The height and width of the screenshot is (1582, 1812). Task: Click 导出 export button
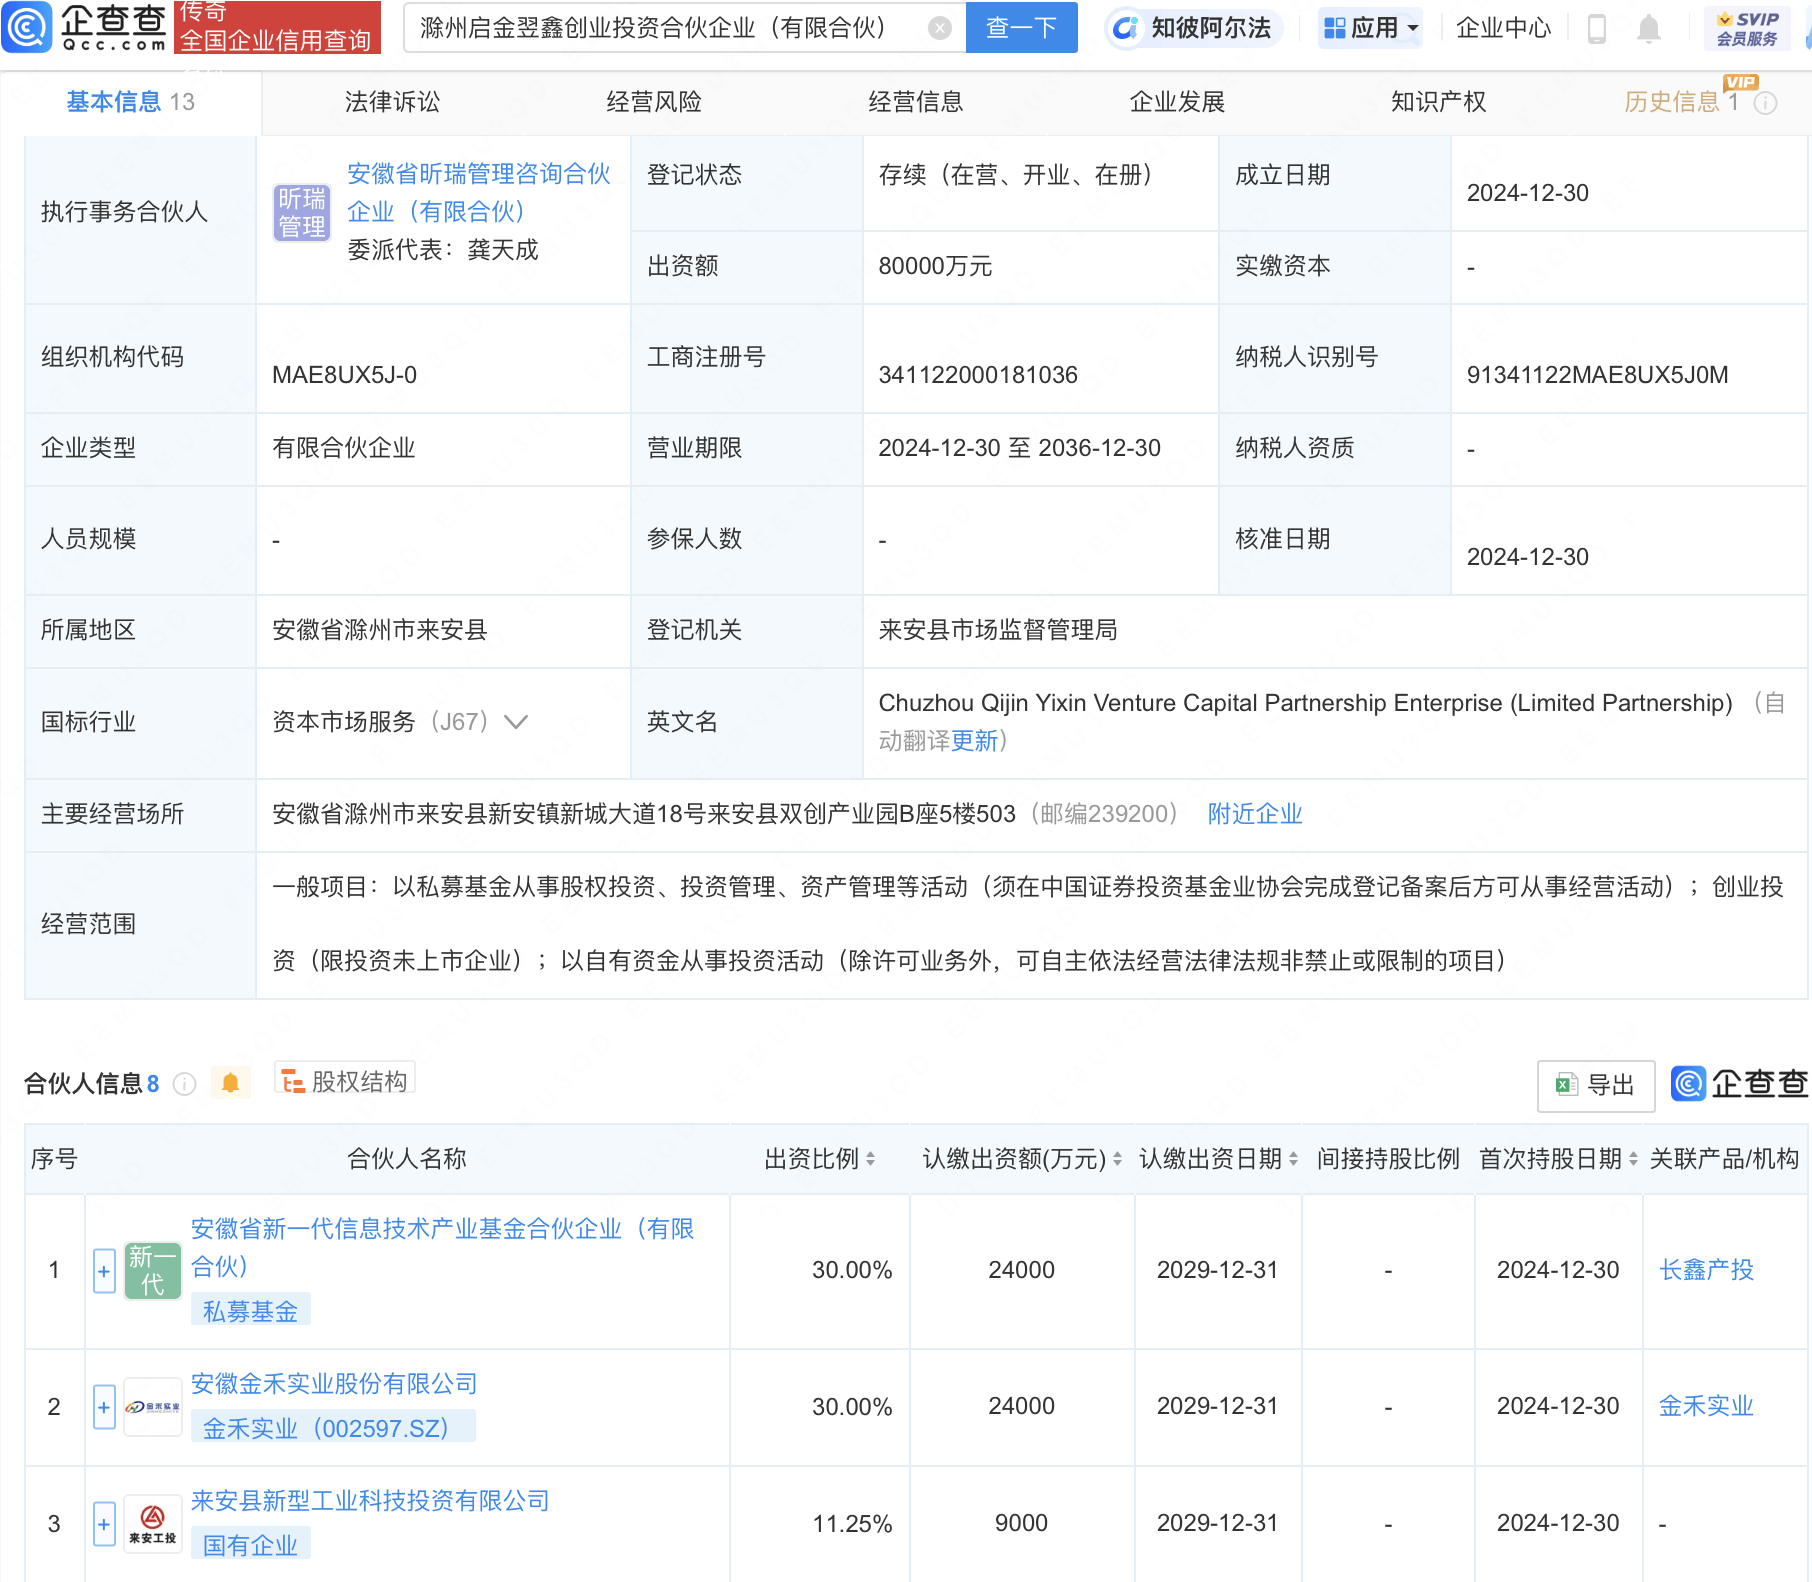pyautogui.click(x=1596, y=1085)
